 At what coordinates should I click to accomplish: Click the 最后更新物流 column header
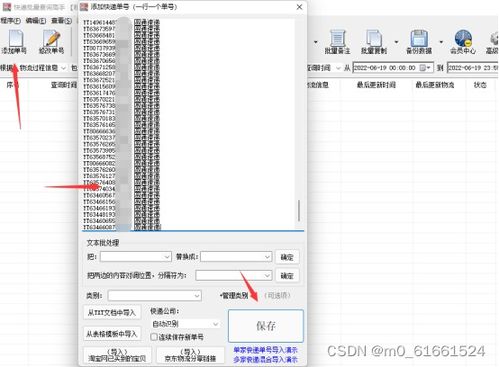point(435,85)
